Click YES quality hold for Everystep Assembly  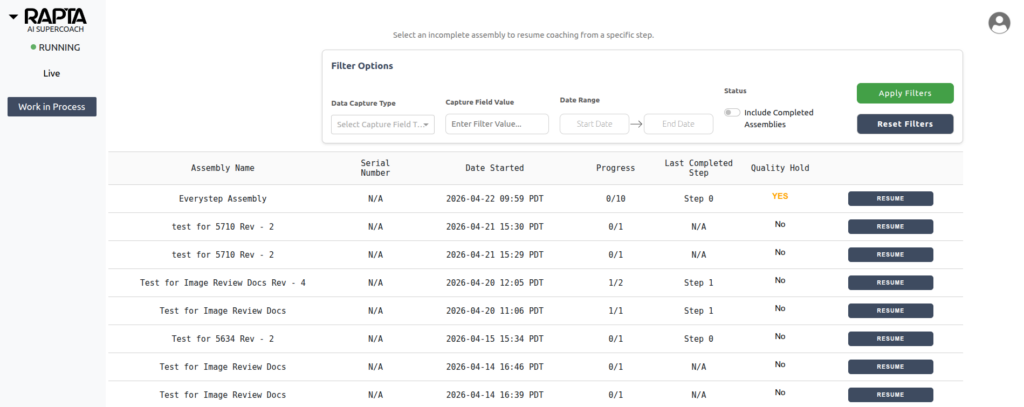coord(780,196)
